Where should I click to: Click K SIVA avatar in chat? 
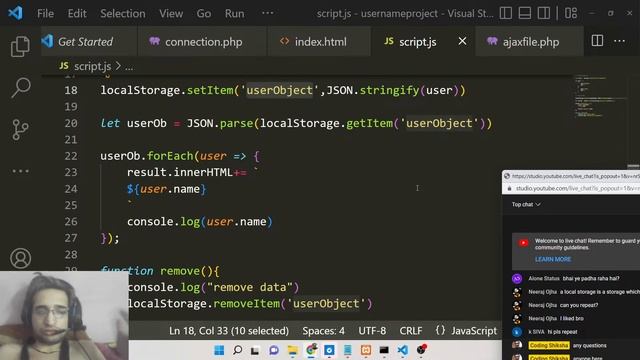coord(517,332)
